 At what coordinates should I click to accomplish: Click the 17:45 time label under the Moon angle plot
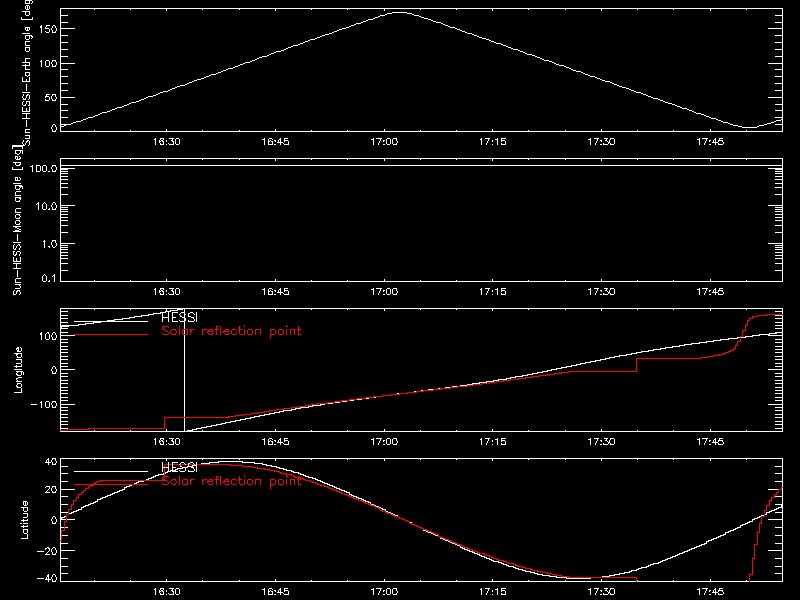(x=710, y=292)
